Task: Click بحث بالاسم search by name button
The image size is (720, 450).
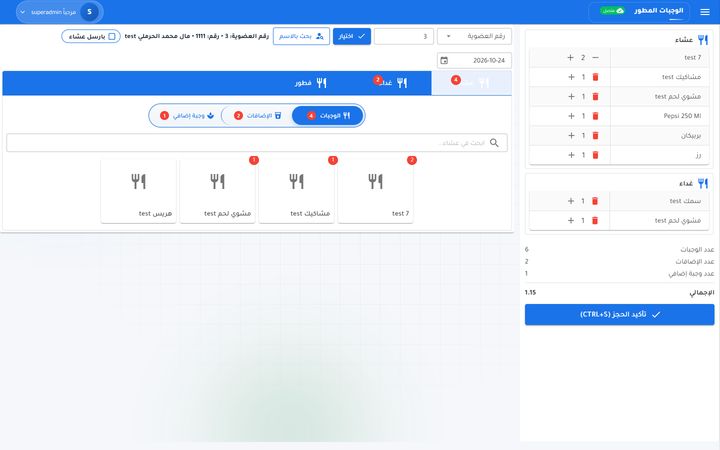Action: (x=301, y=36)
